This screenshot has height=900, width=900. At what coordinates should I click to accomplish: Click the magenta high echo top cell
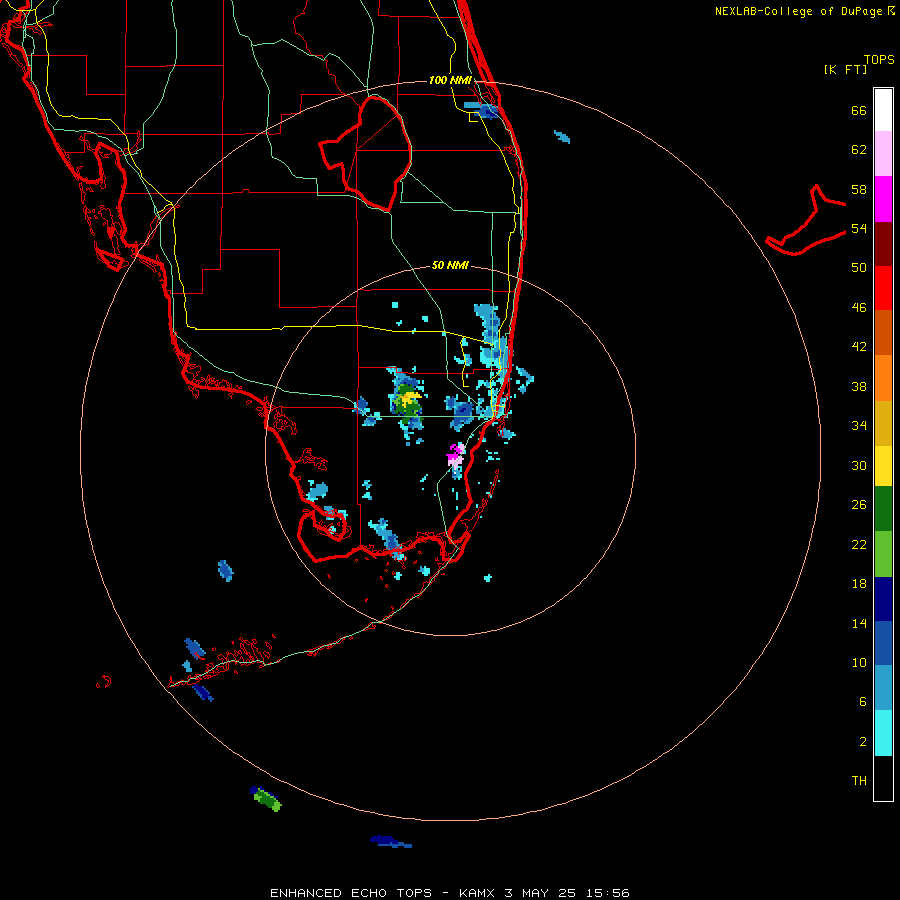pos(456,455)
